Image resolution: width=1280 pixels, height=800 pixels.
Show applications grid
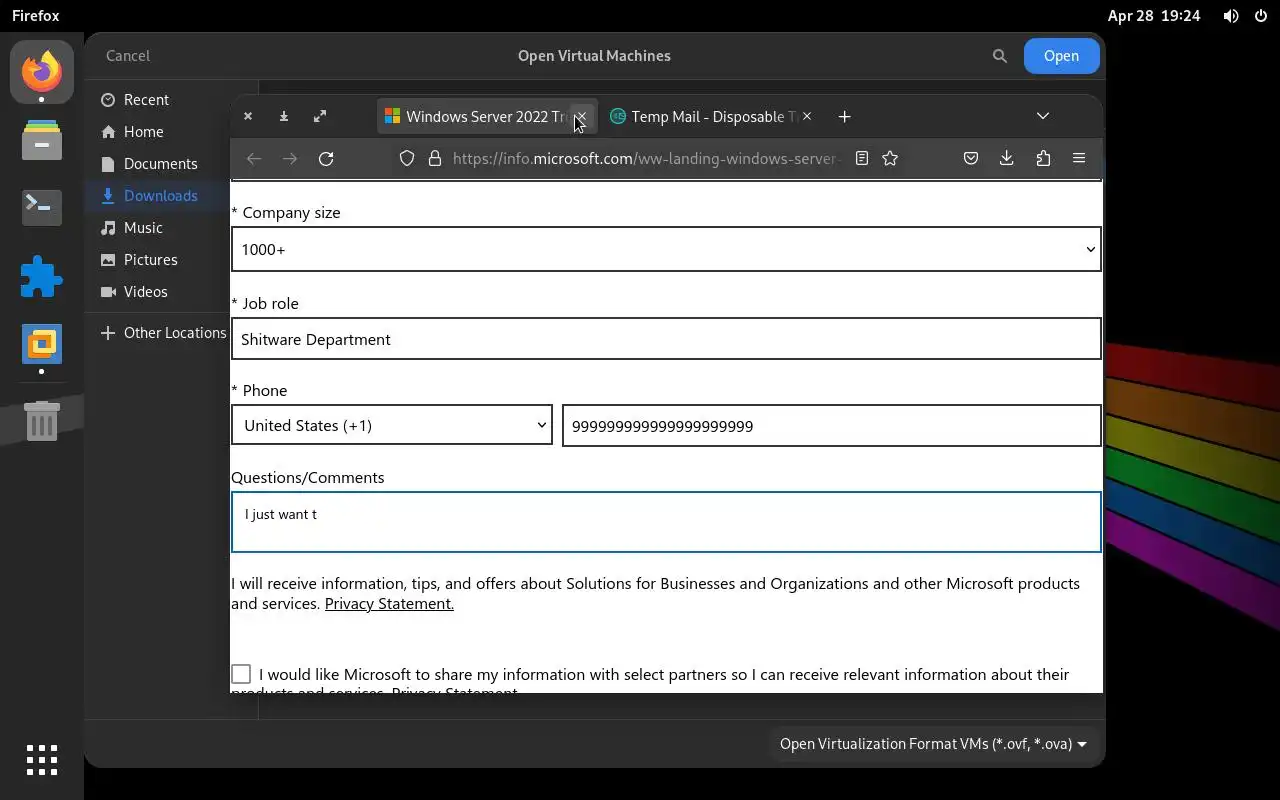click(42, 760)
